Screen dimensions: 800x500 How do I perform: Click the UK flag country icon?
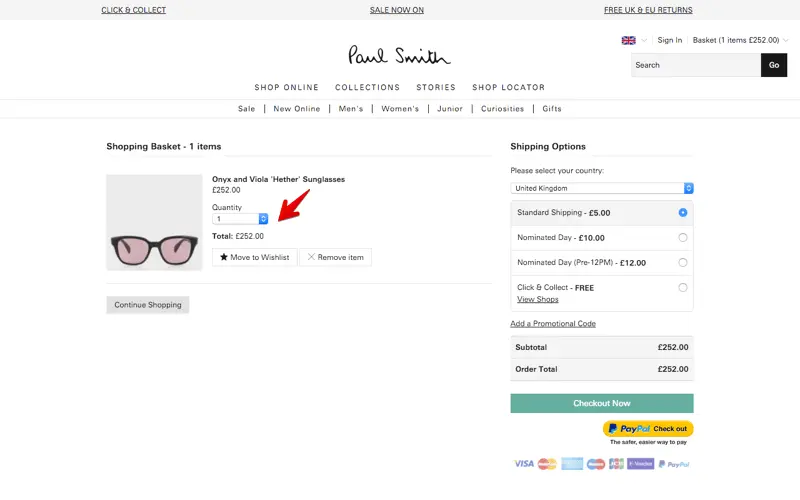(628, 40)
